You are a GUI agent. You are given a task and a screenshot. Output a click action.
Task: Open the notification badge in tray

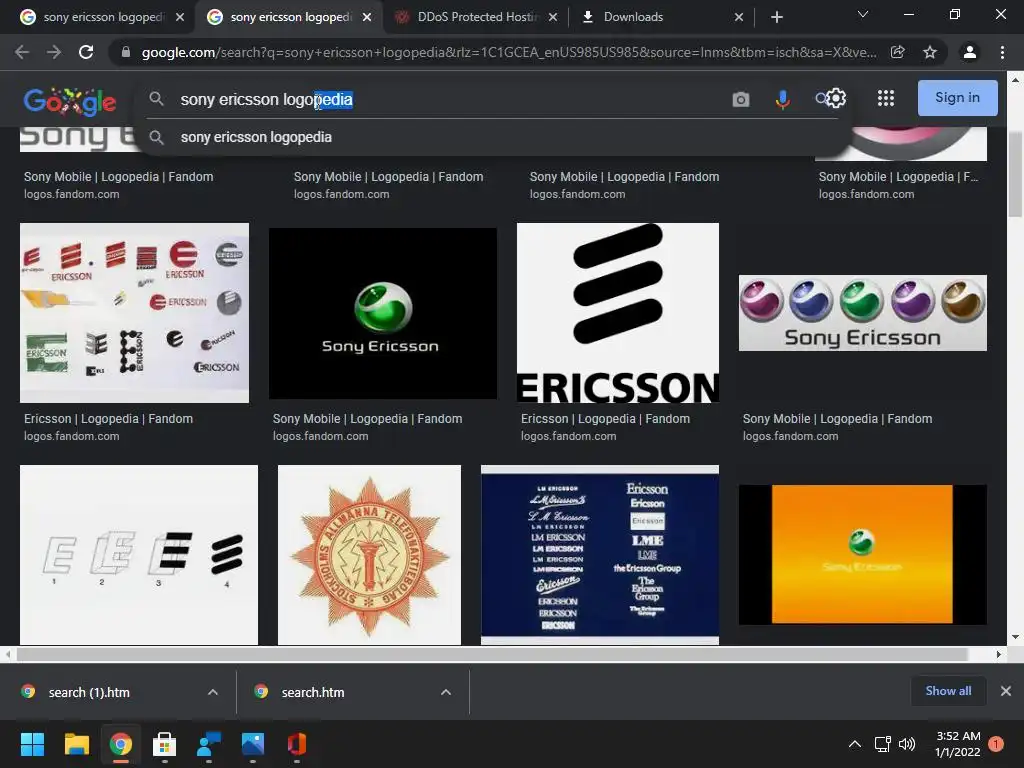996,744
